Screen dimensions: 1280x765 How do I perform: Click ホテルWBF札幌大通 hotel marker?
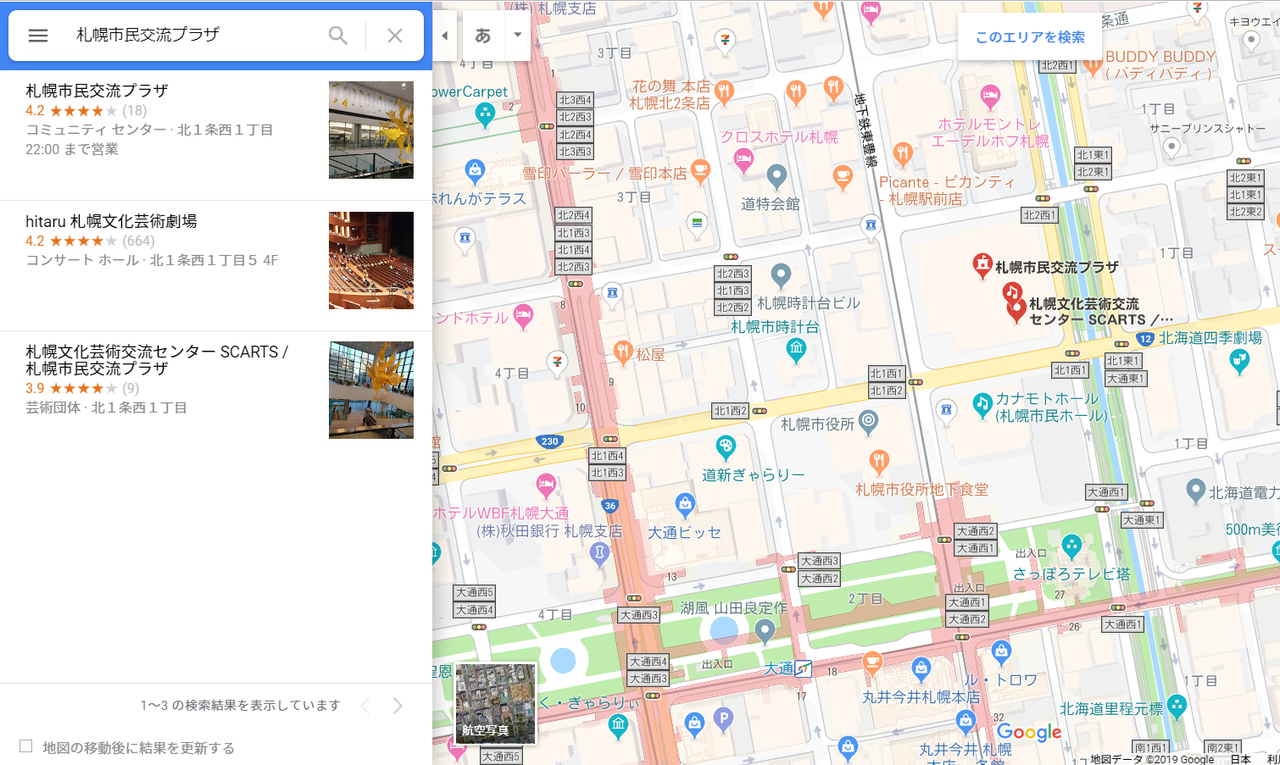coord(546,487)
